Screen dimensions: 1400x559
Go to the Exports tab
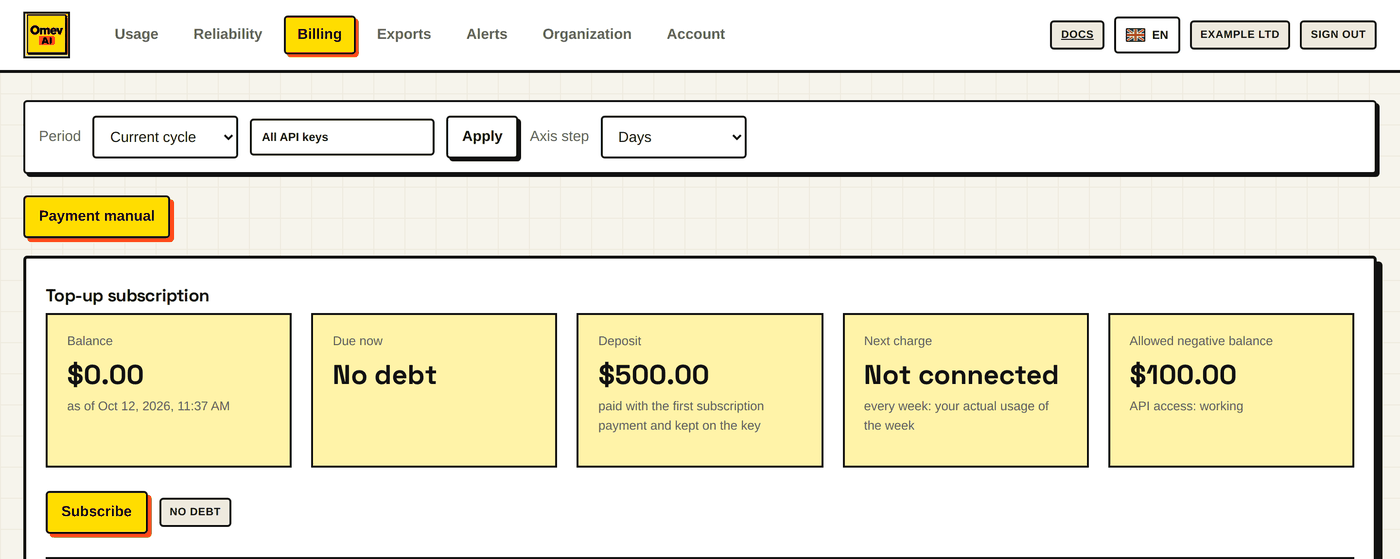tap(404, 34)
